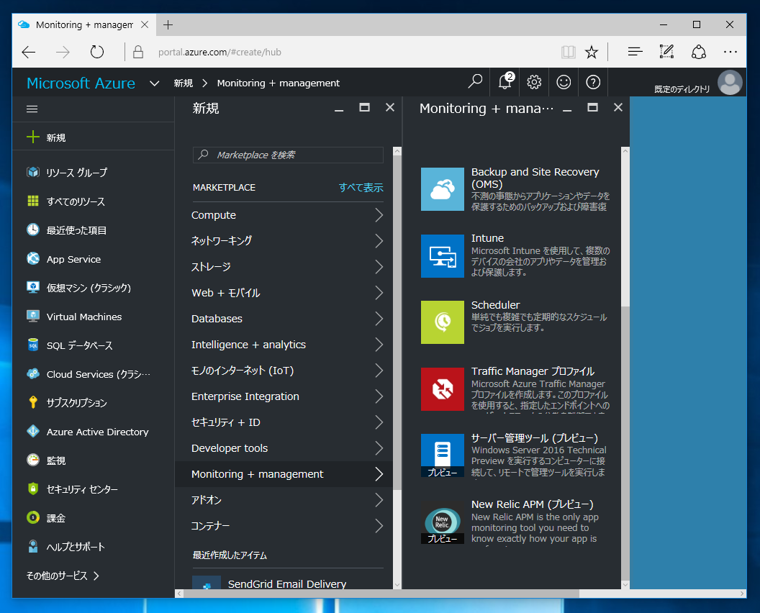Click browser refresh button
Viewport: 760px width, 613px height.
tap(97, 52)
